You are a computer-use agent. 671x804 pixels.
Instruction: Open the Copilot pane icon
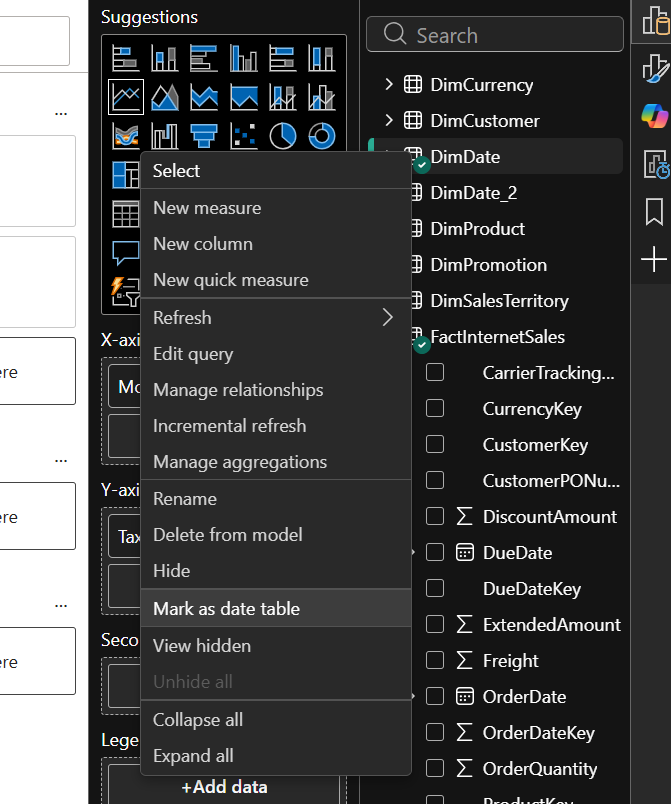click(654, 116)
